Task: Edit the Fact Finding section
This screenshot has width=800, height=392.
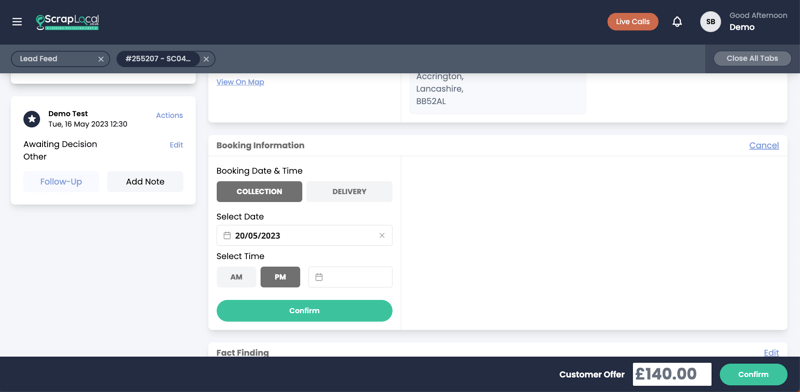Action: click(771, 353)
